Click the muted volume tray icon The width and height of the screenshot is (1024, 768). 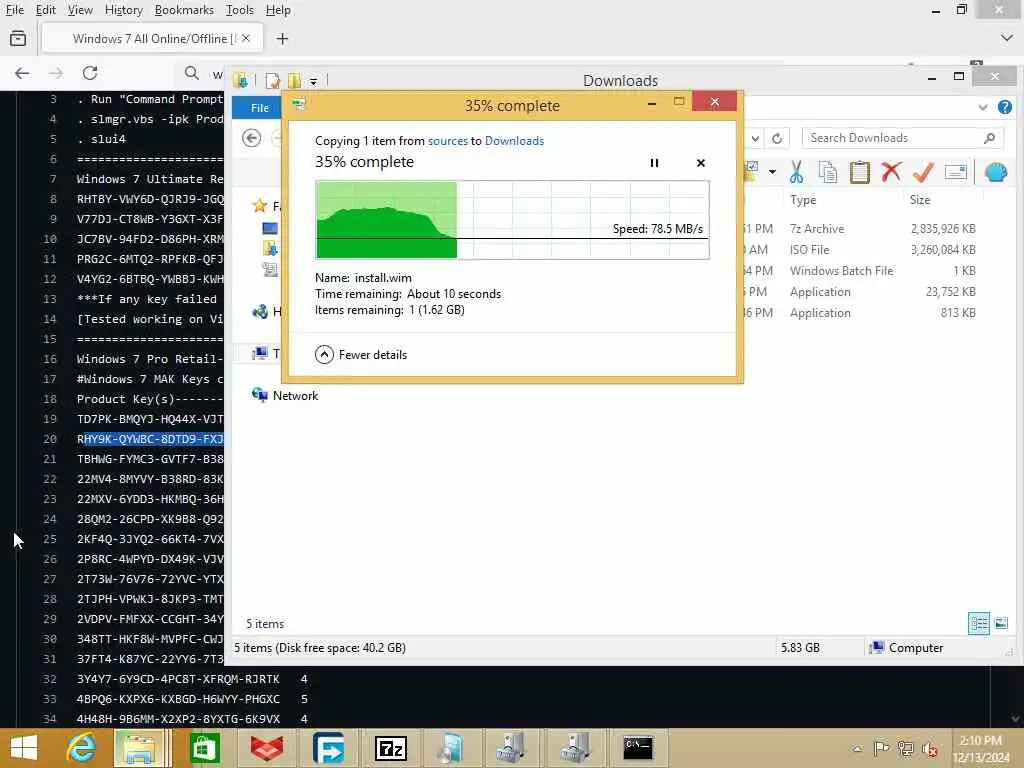[x=928, y=749]
